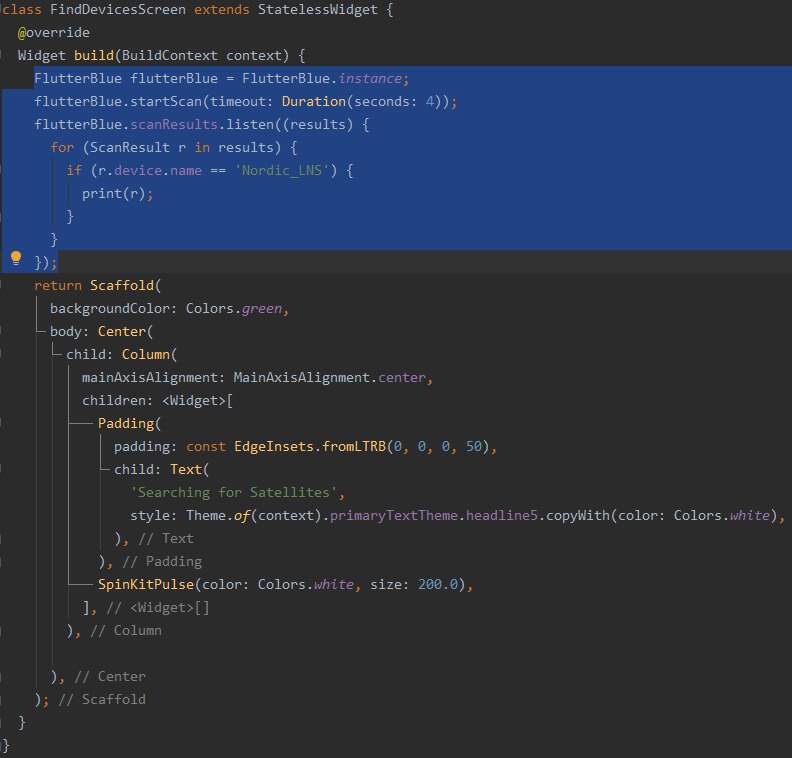Click 'ScanResult' type in the for loop
The image size is (792, 758).
click(x=130, y=147)
